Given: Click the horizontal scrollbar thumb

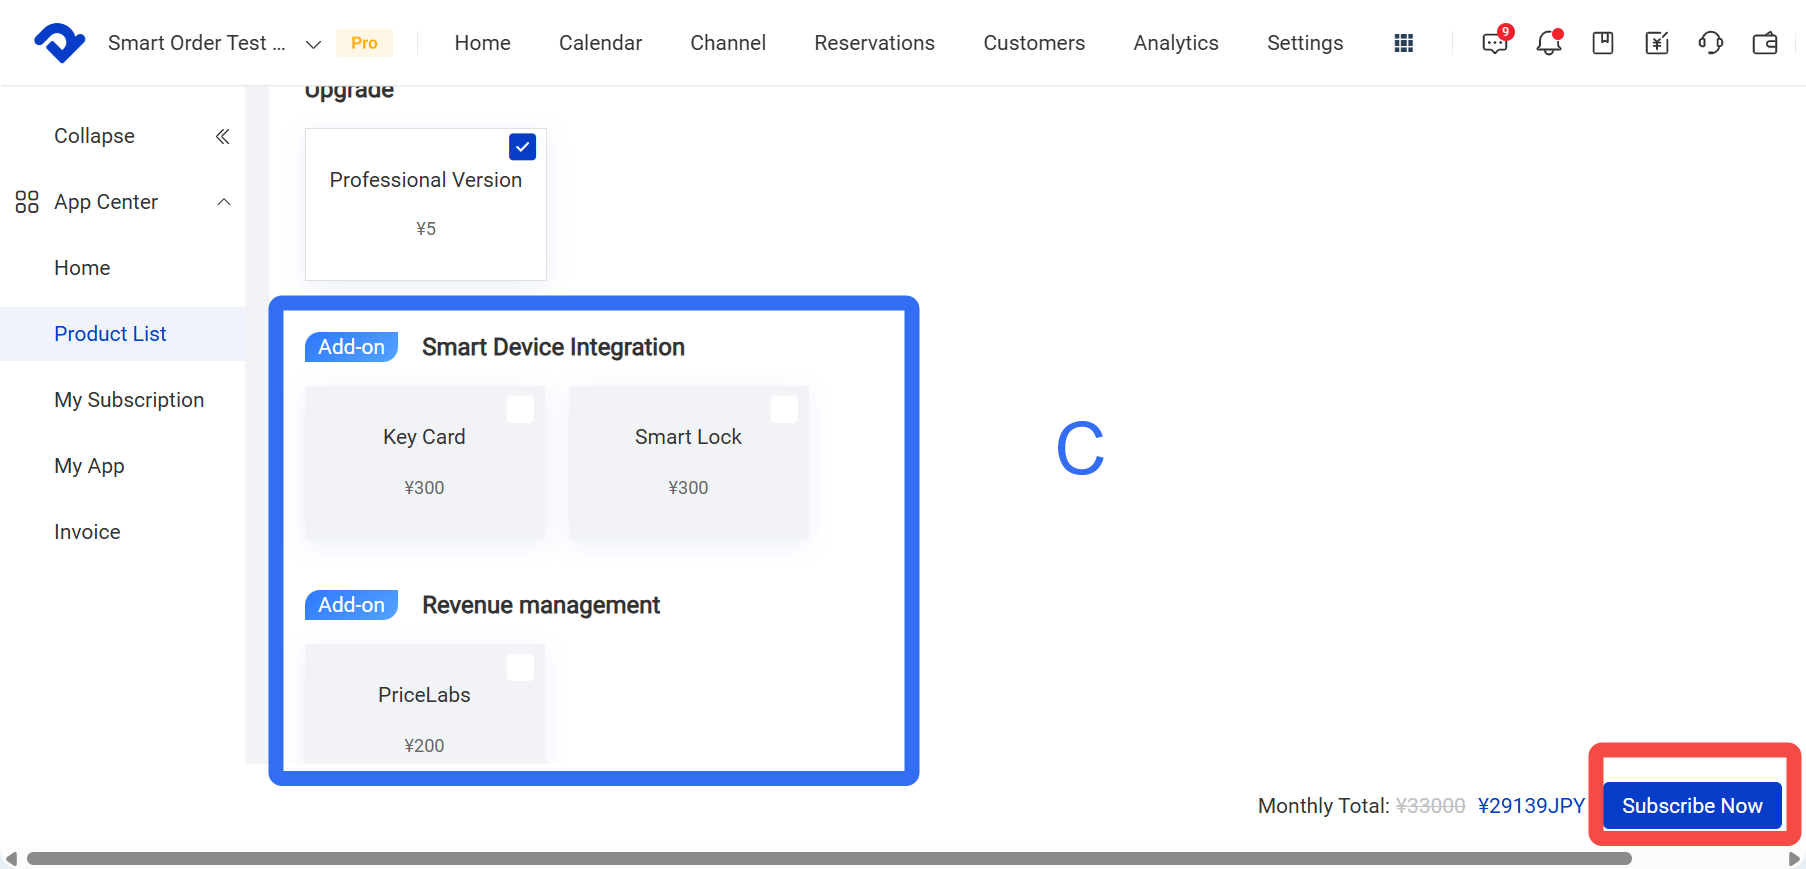Looking at the screenshot, I should pyautogui.click(x=829, y=859).
